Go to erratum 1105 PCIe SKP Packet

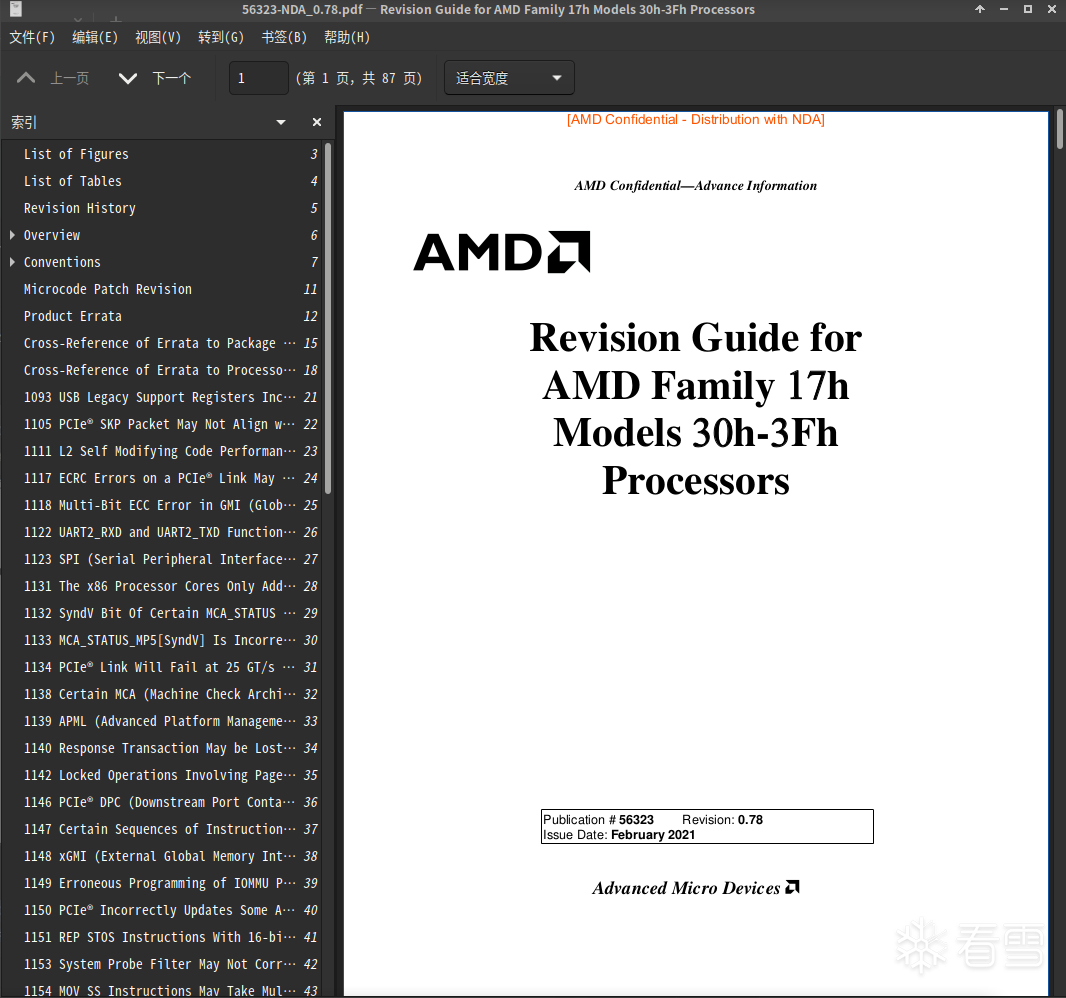(x=162, y=424)
